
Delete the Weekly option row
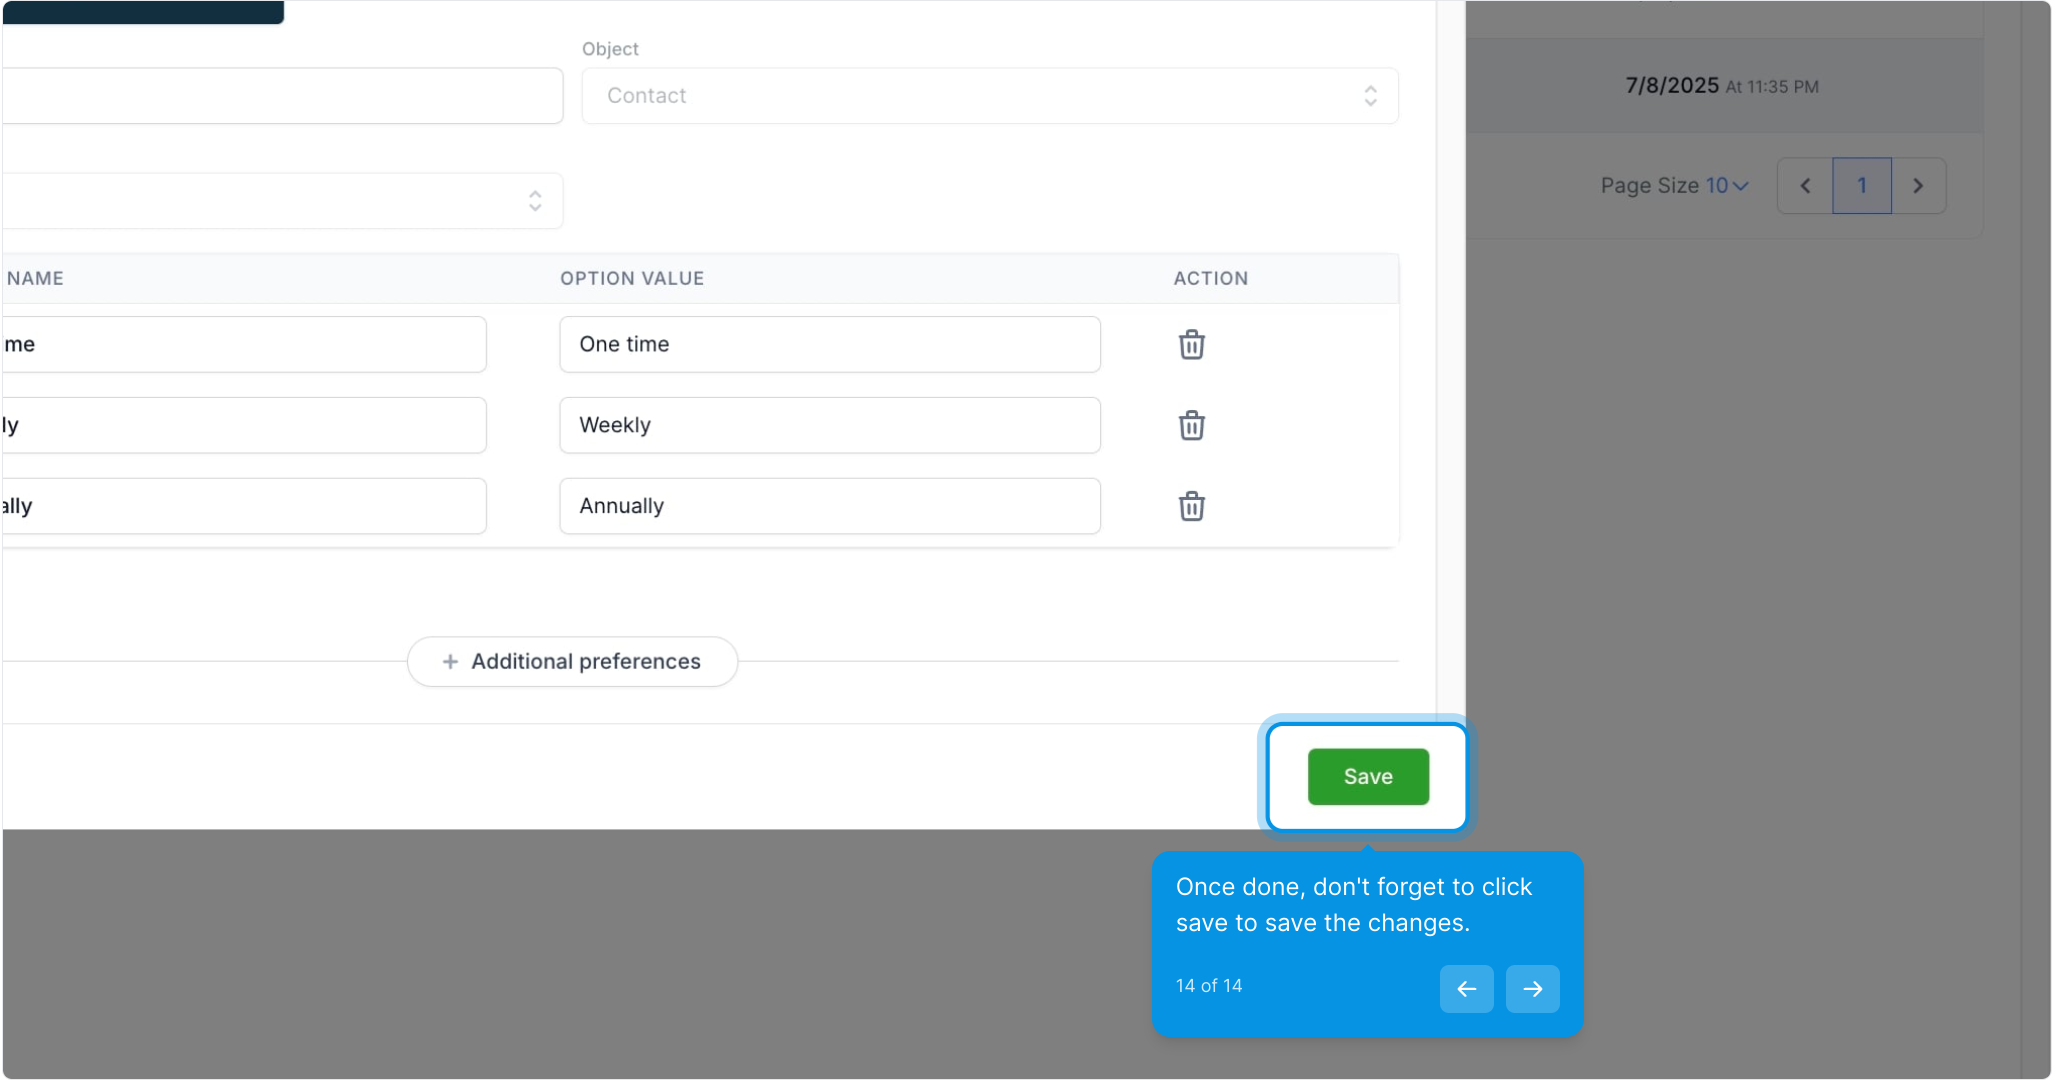(1191, 425)
